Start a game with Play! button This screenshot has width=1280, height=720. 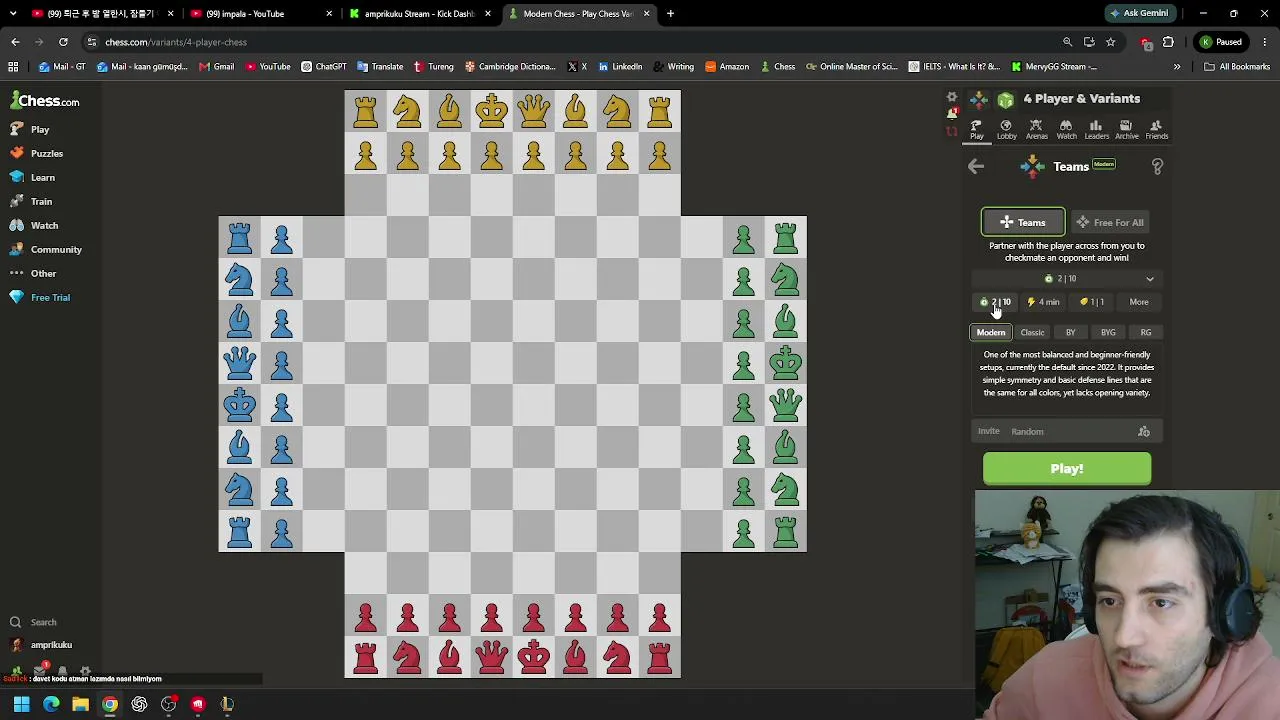coord(1067,469)
